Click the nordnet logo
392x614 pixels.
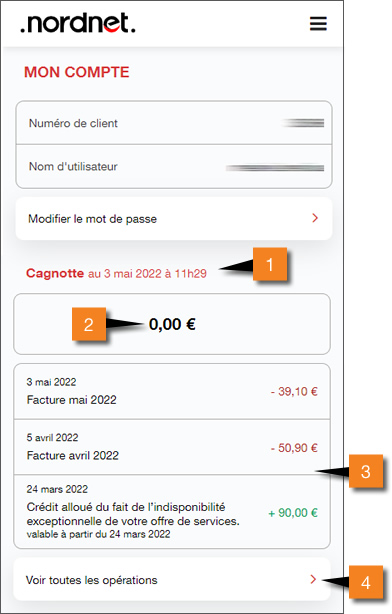pyautogui.click(x=78, y=23)
